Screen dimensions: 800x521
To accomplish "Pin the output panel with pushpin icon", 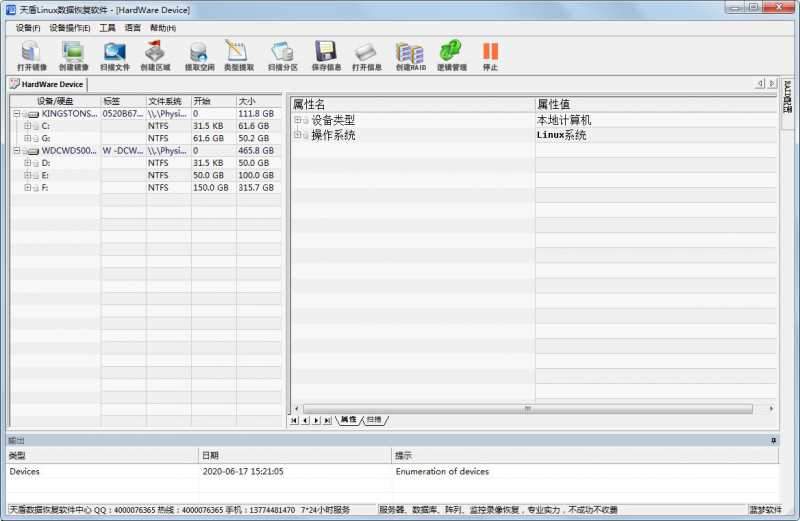I will coord(773,440).
